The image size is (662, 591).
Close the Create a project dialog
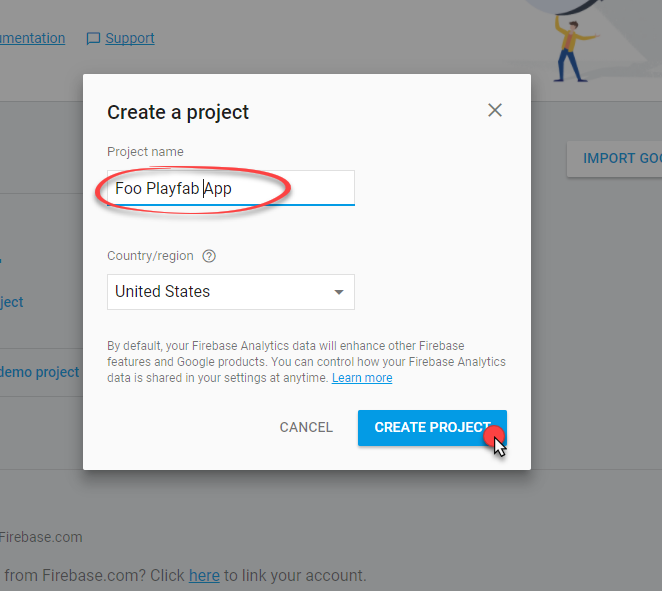(495, 110)
